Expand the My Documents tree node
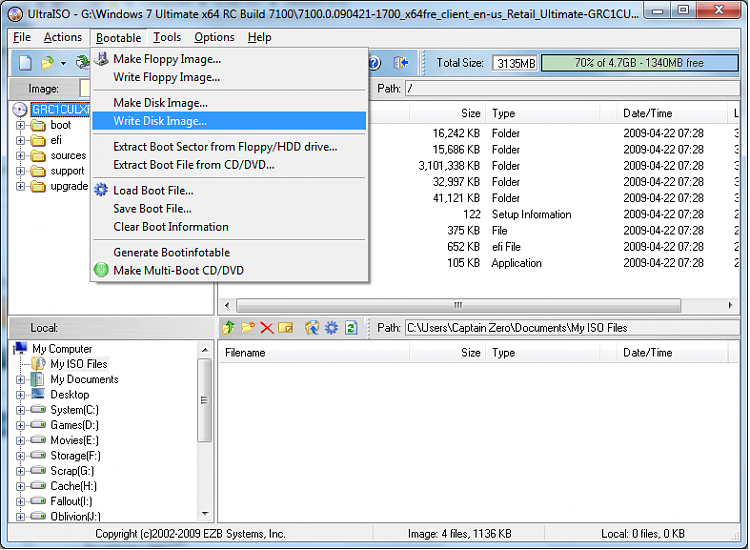The width and height of the screenshot is (750, 550). [21, 380]
